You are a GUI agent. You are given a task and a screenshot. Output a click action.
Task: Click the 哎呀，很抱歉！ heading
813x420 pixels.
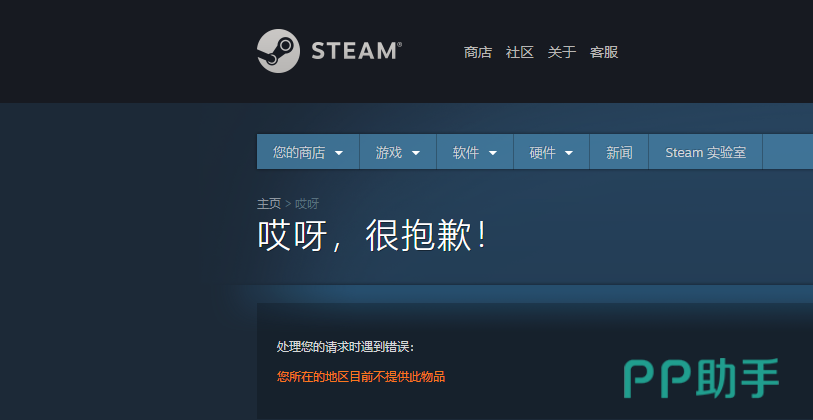click(373, 236)
